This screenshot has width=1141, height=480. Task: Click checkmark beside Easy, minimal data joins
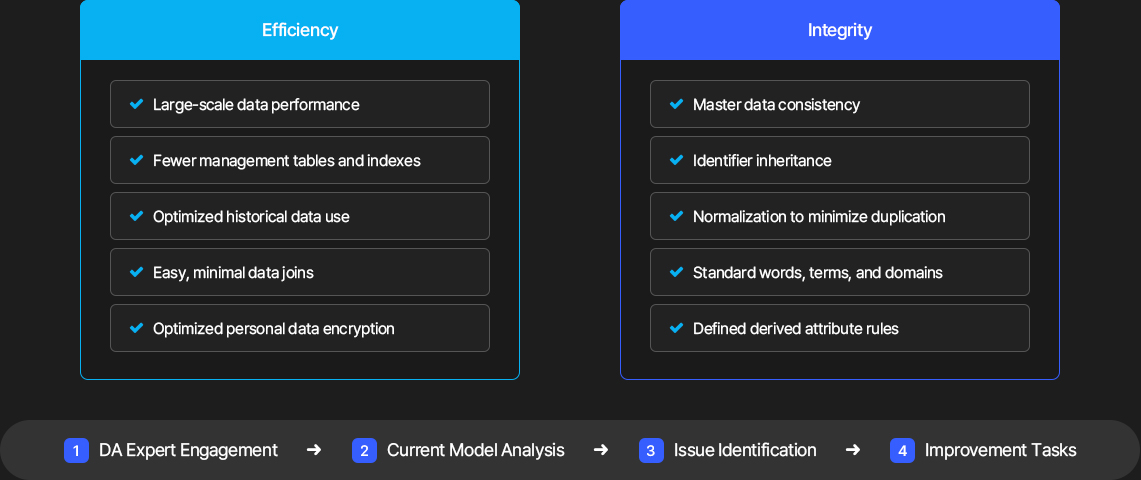coord(136,272)
